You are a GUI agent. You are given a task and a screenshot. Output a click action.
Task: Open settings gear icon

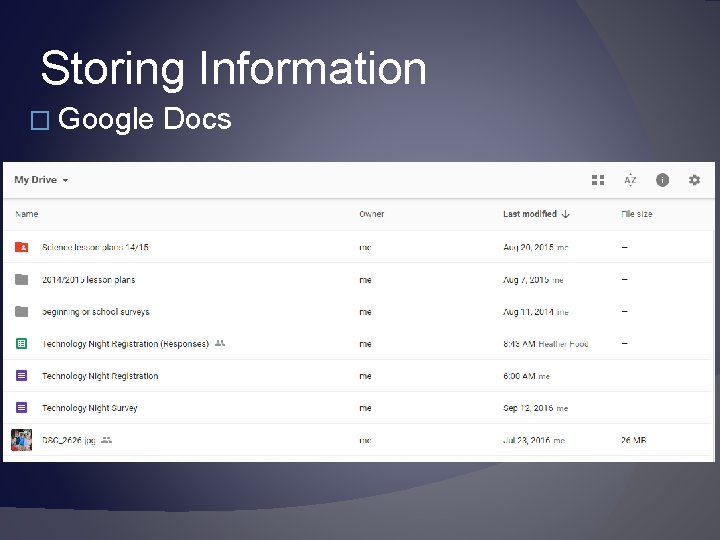click(694, 180)
